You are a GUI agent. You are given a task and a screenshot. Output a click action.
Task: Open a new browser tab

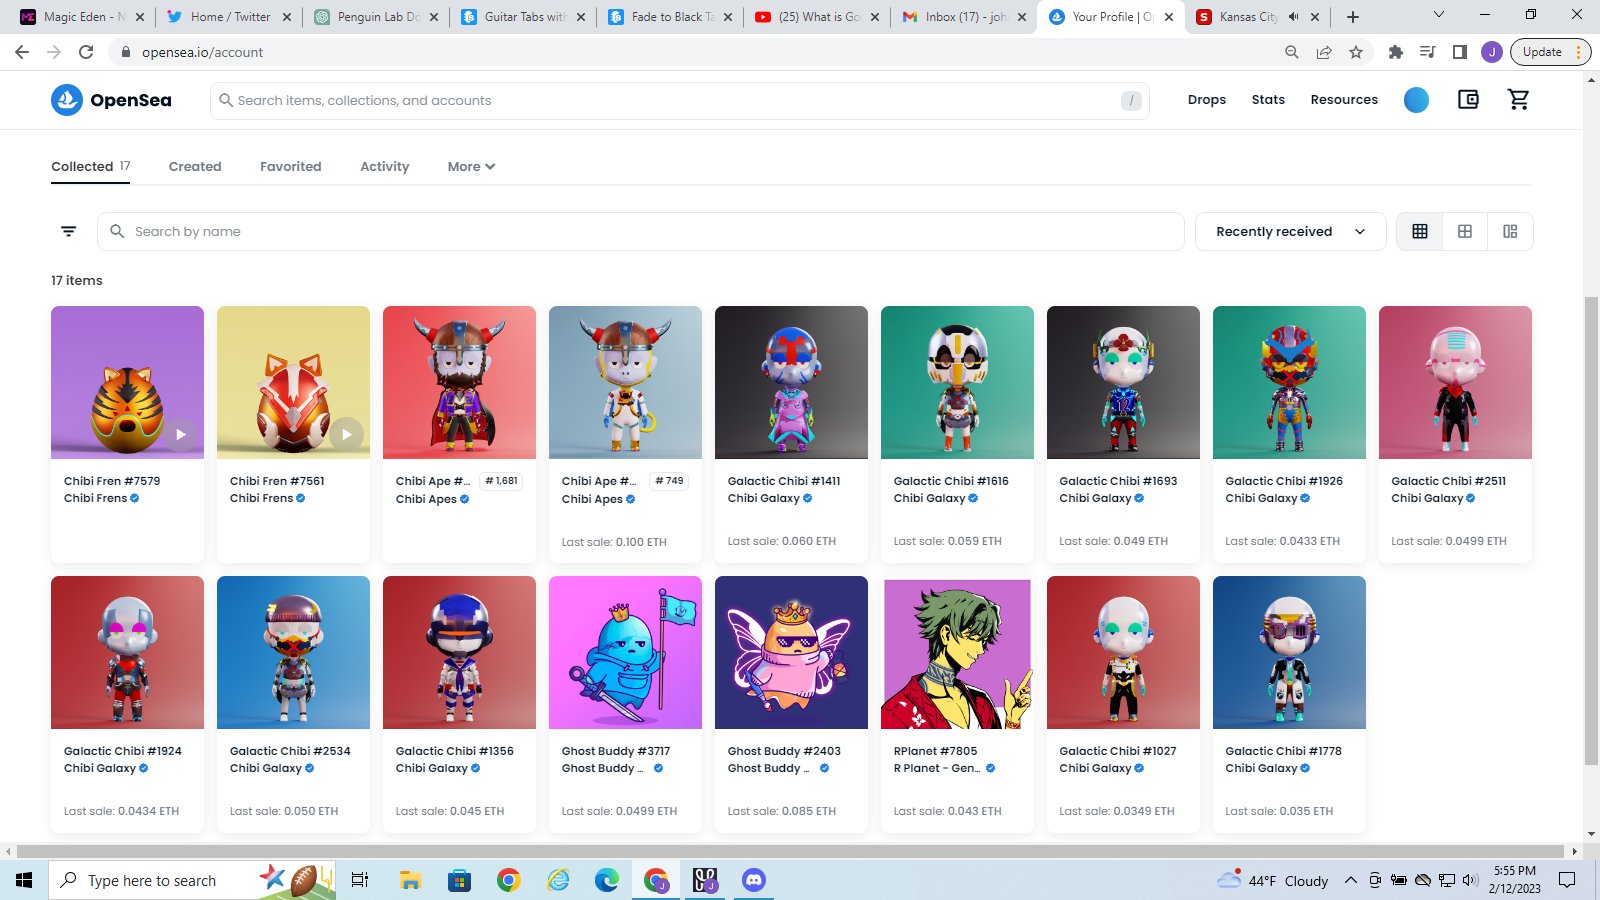(x=1353, y=17)
